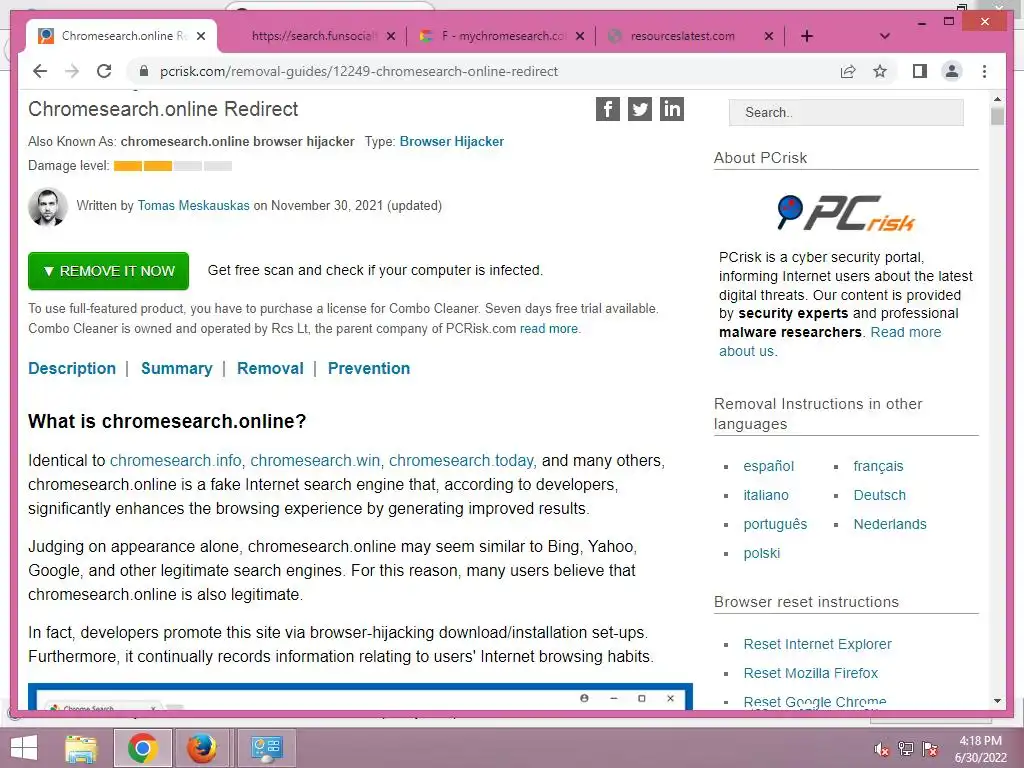Click the browser forward arrow
The width and height of the screenshot is (1024, 768).
pos(72,71)
